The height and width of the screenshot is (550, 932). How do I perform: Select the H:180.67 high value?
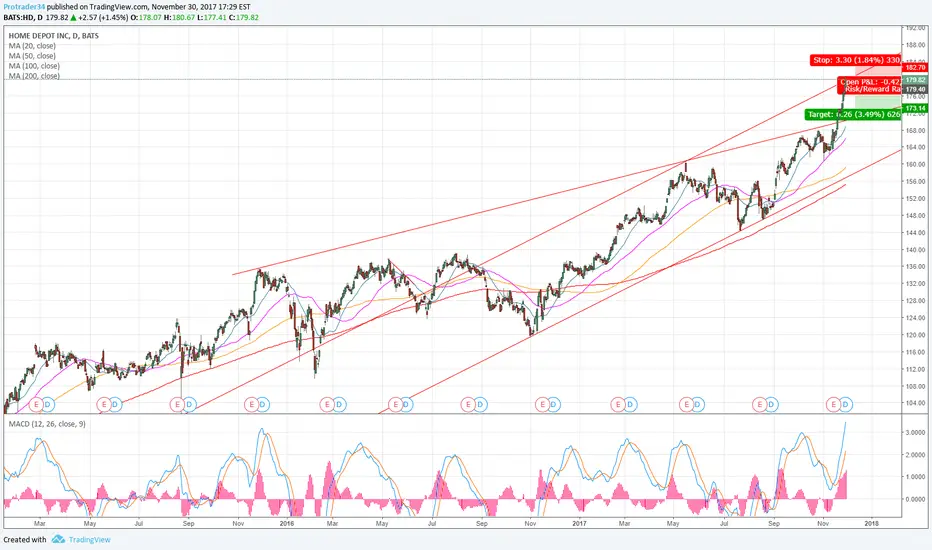[x=179, y=18]
